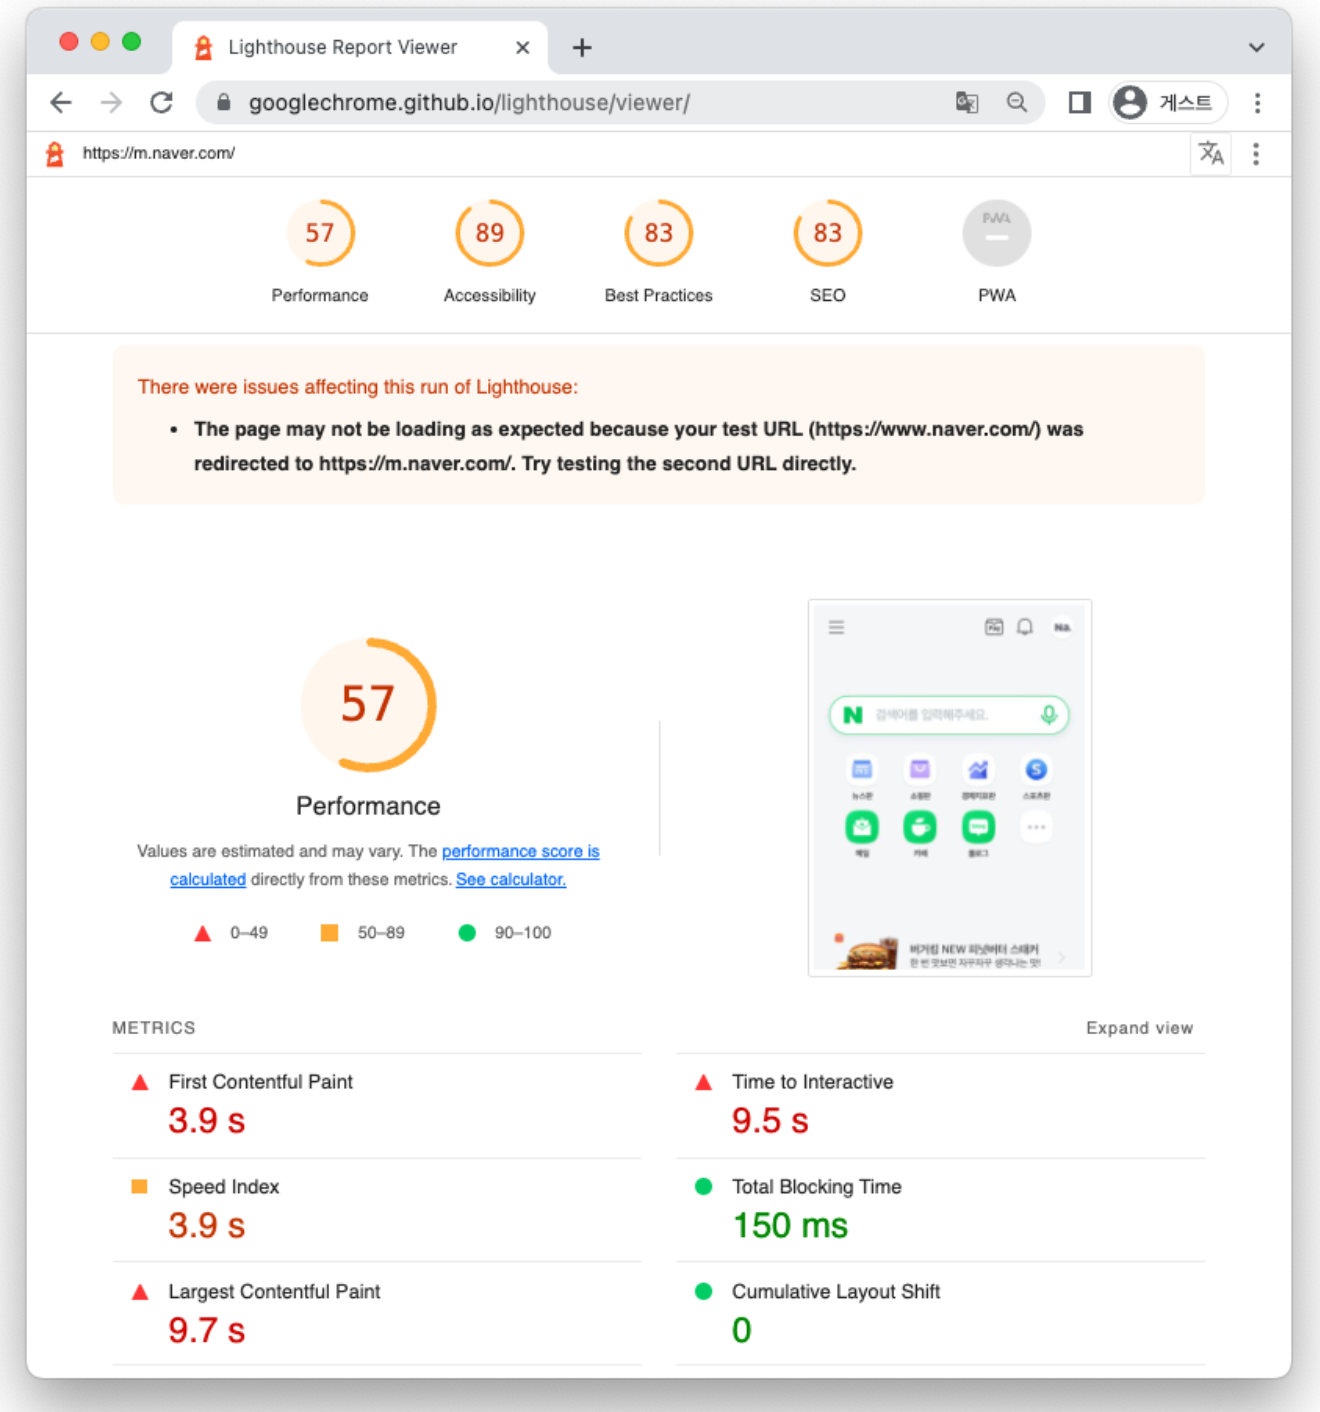This screenshot has height=1412, width=1320.
Task: Click the red triangle 0–49 legend icon
Action: click(202, 933)
